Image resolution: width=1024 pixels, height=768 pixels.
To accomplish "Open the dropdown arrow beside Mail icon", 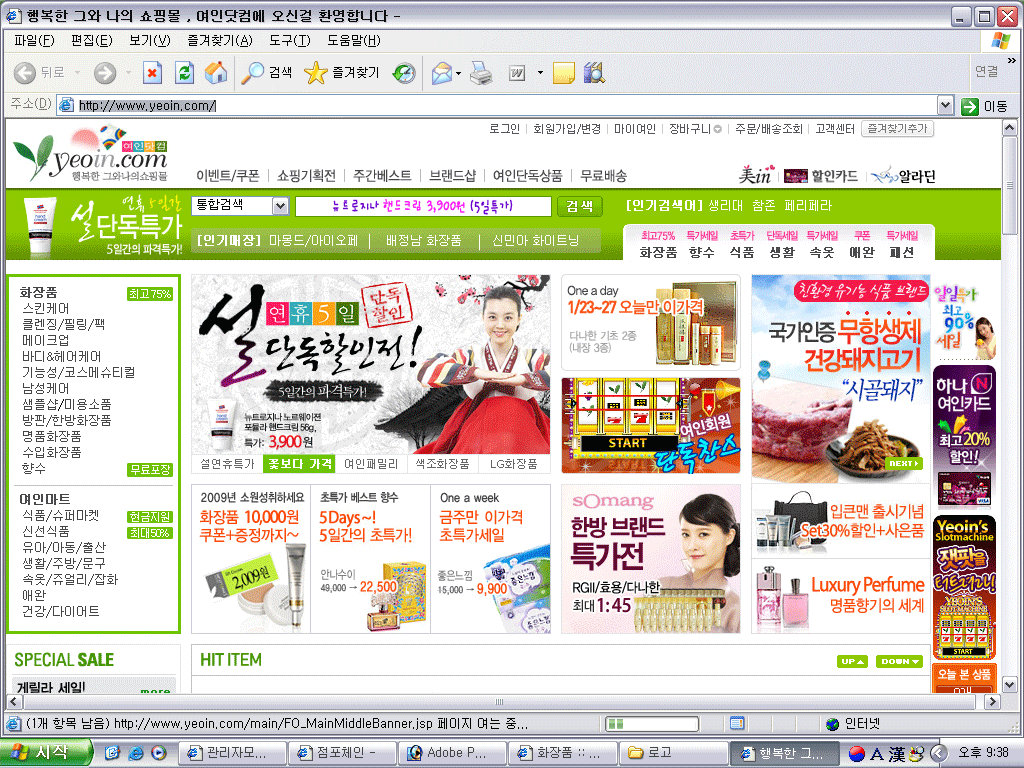I will [x=458, y=73].
